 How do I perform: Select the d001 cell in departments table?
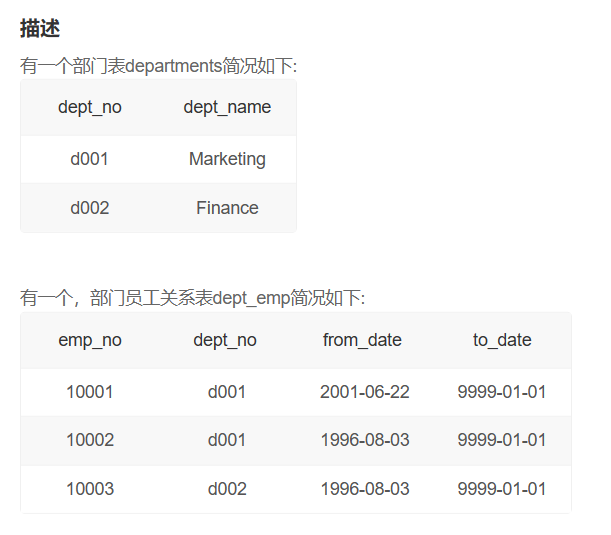click(x=90, y=159)
